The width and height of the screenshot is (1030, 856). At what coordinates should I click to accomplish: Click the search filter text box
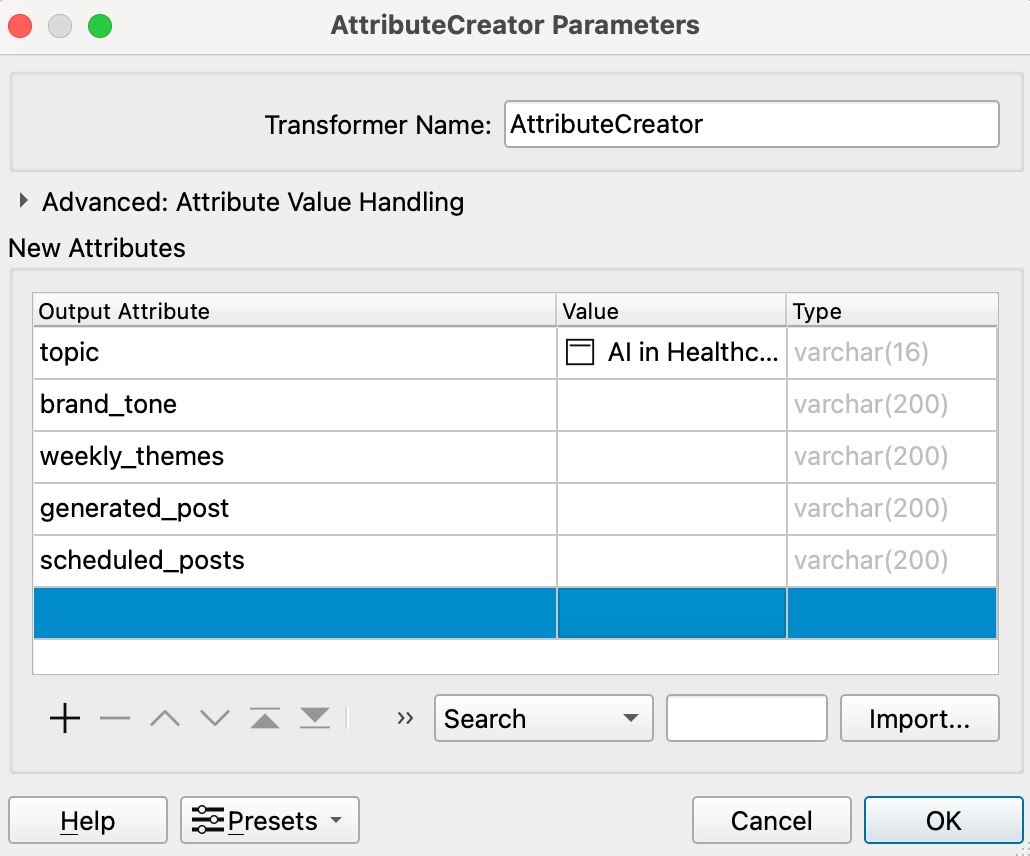tap(746, 718)
